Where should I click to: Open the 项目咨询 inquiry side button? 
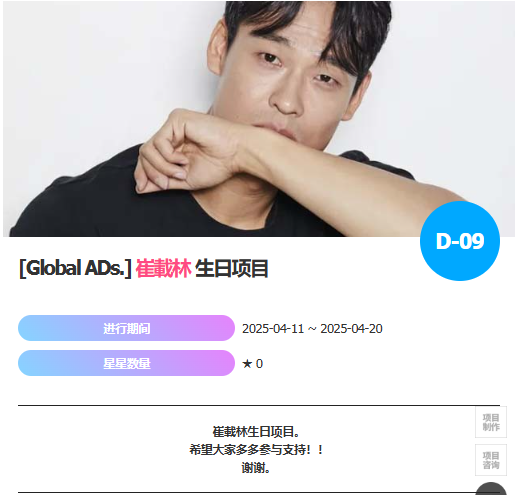[491, 460]
